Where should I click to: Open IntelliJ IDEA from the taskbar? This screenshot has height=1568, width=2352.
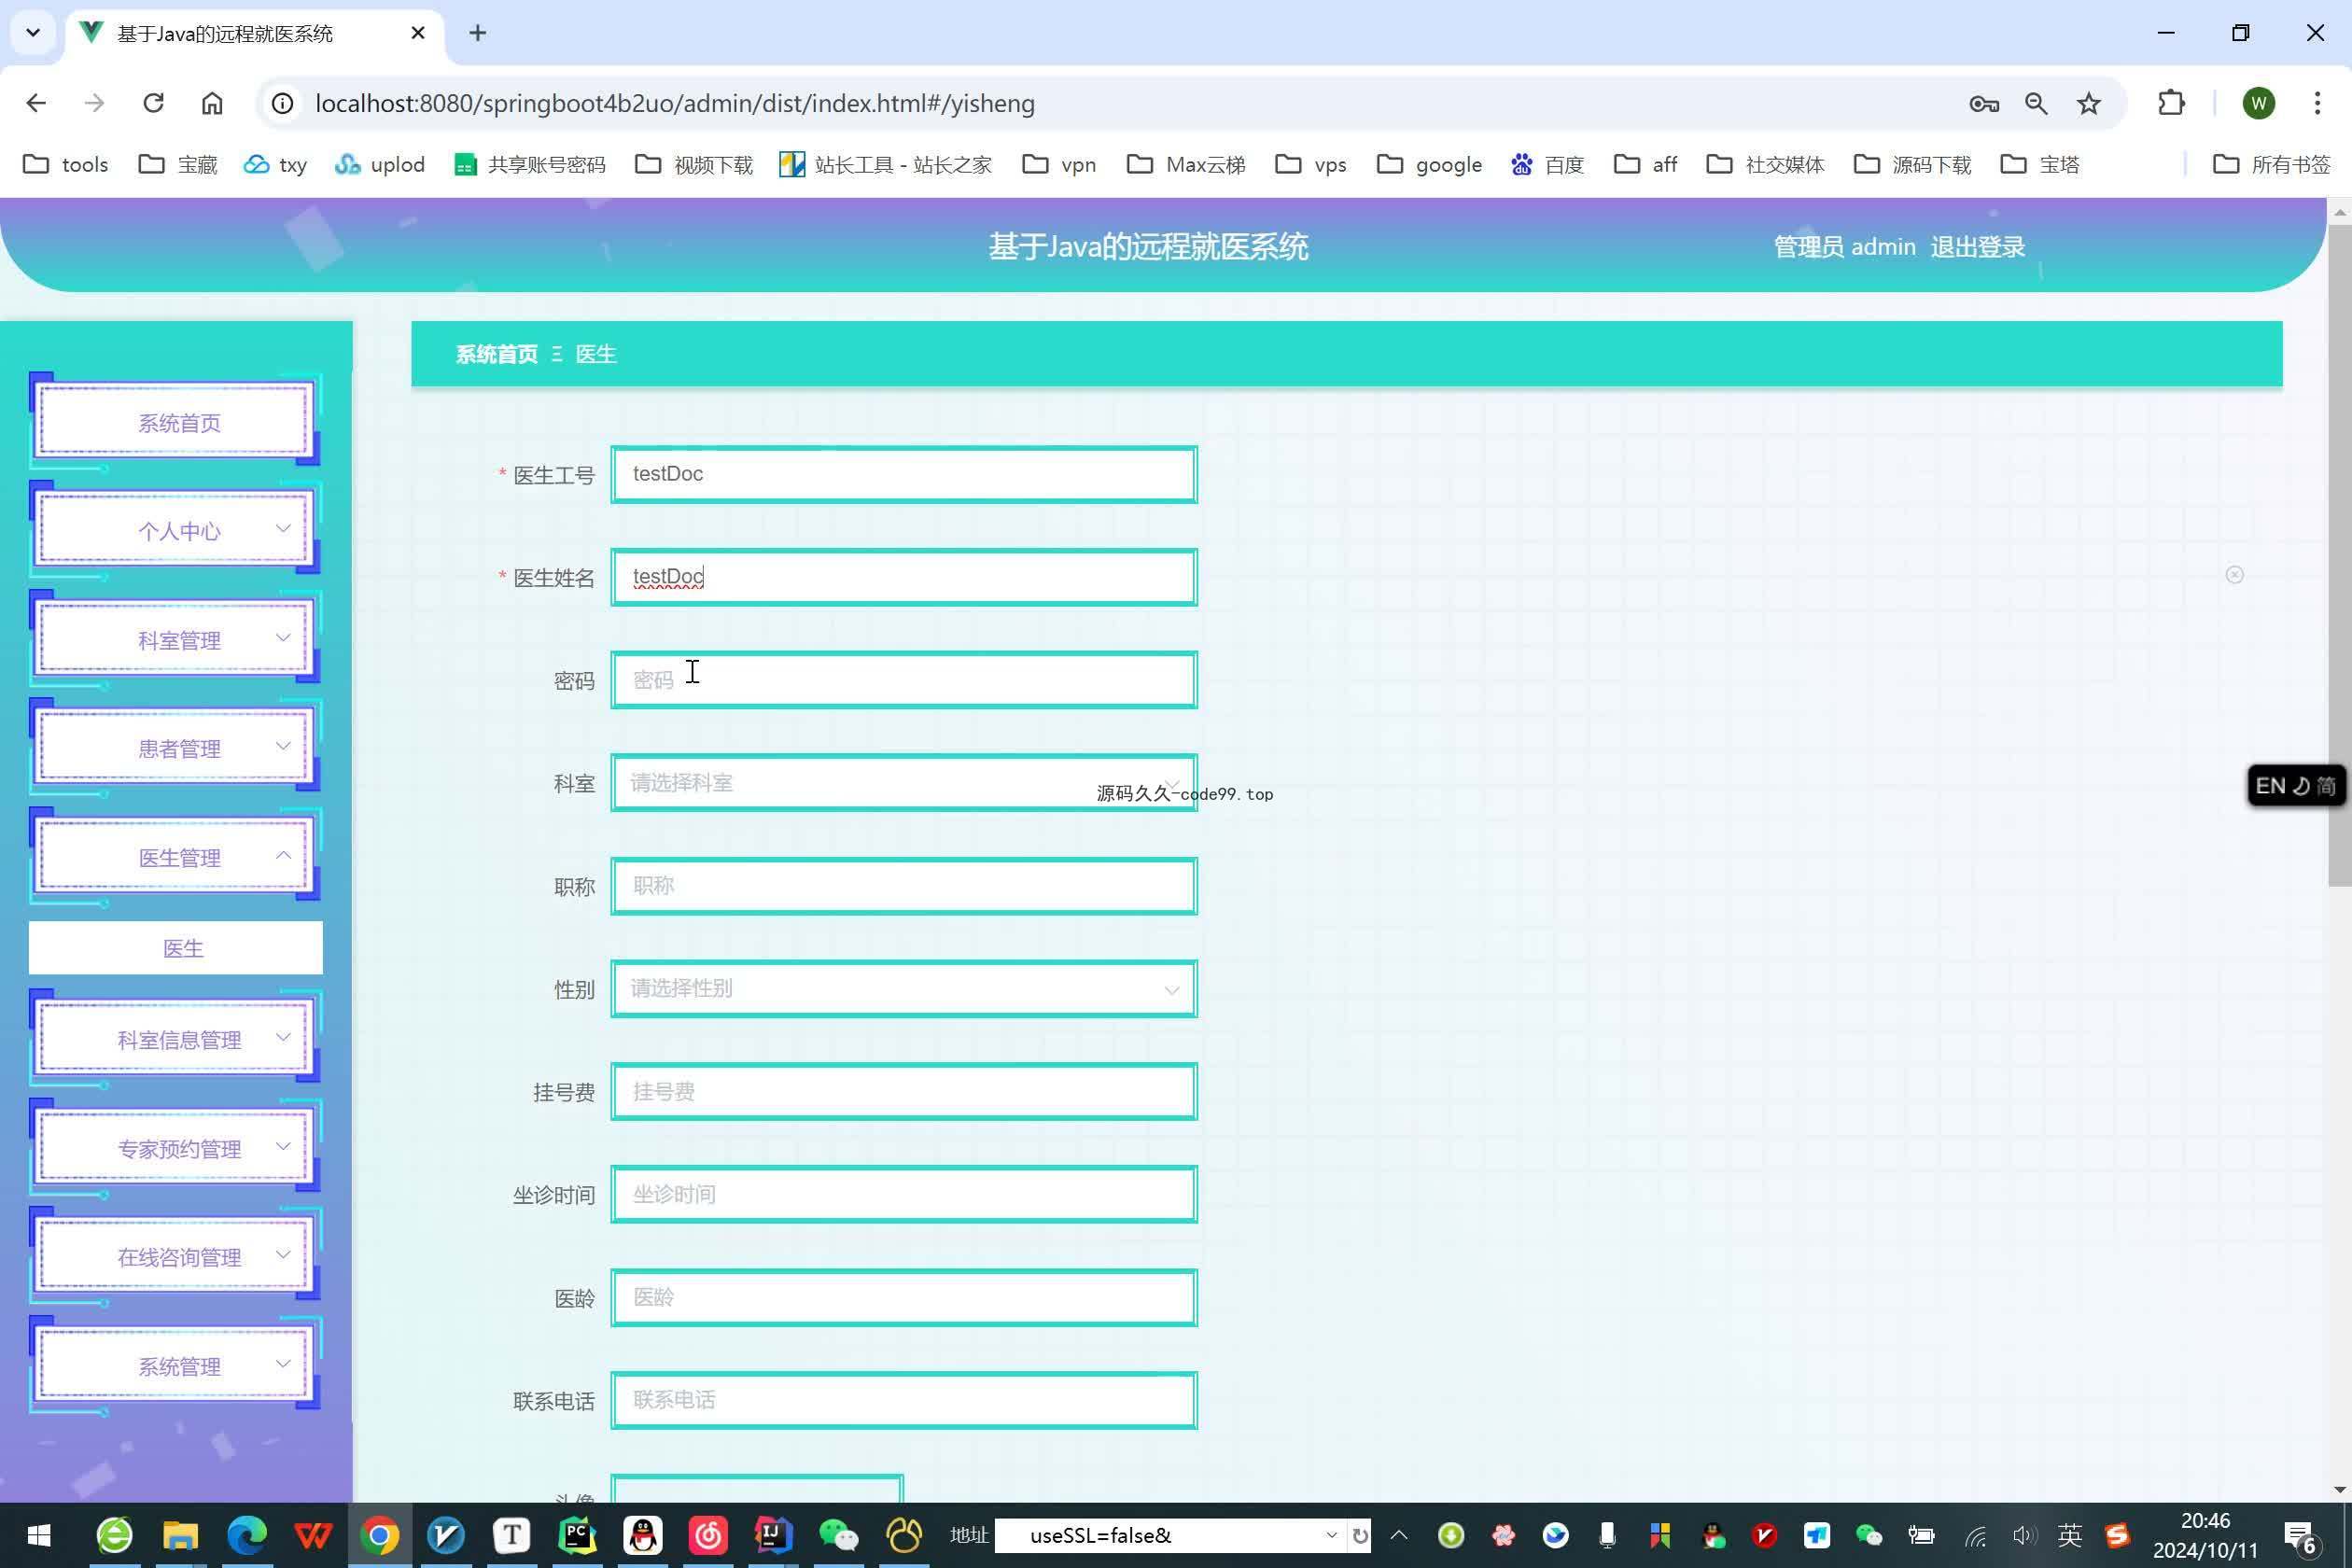coord(773,1535)
